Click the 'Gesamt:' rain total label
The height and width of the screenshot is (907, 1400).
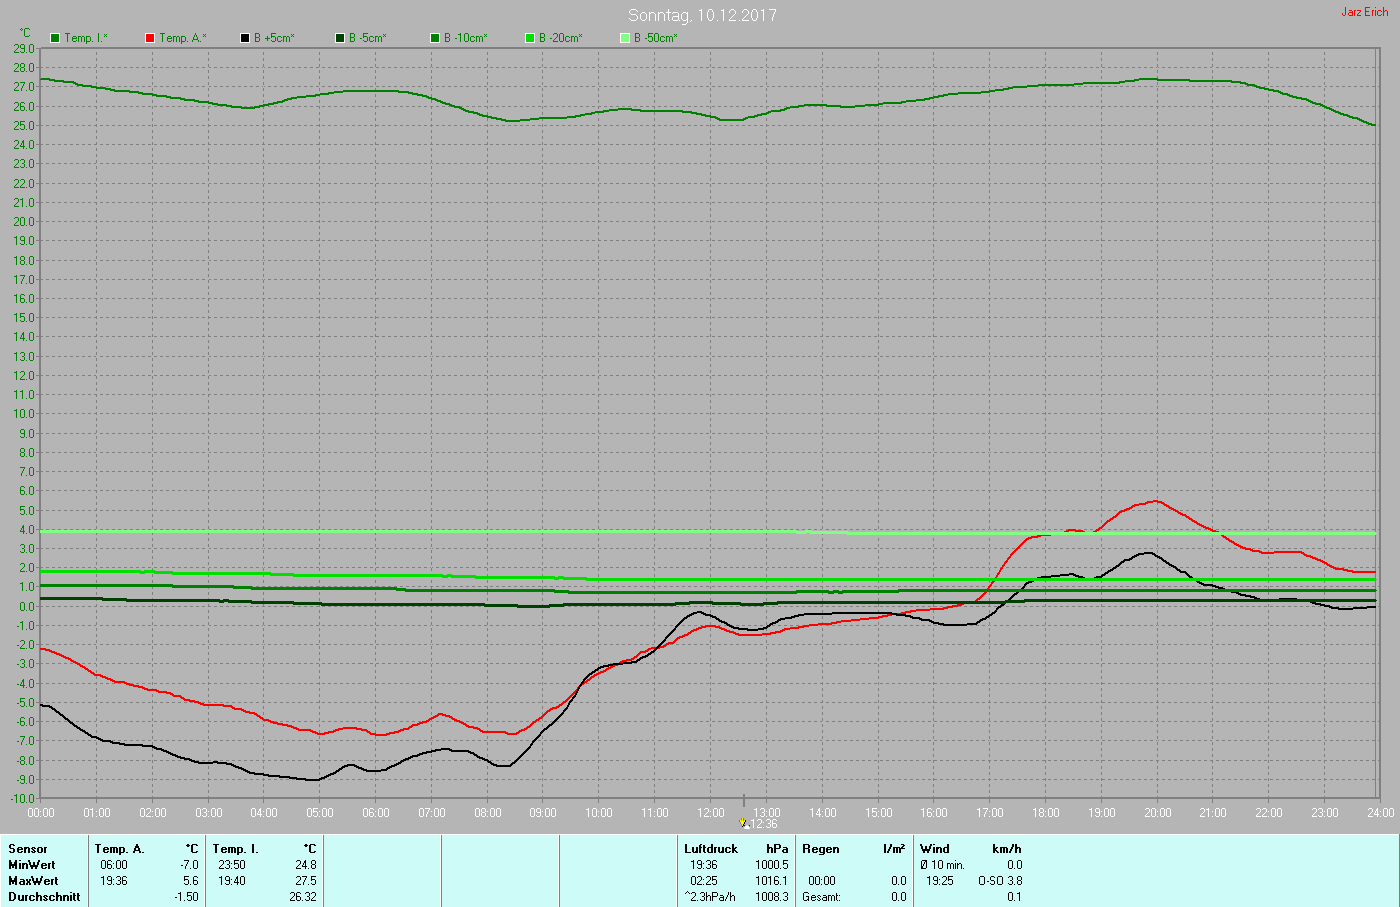tap(821, 897)
